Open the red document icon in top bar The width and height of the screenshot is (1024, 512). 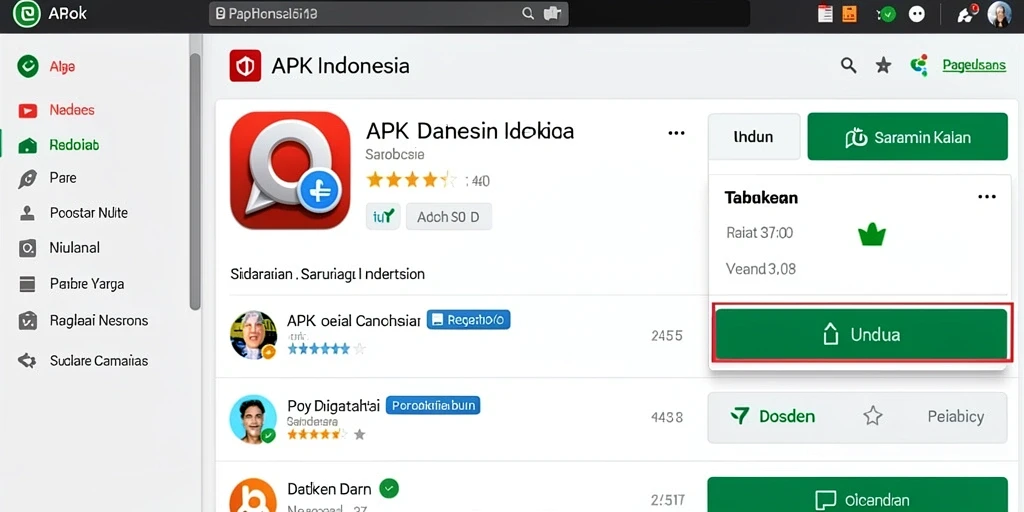(x=825, y=14)
